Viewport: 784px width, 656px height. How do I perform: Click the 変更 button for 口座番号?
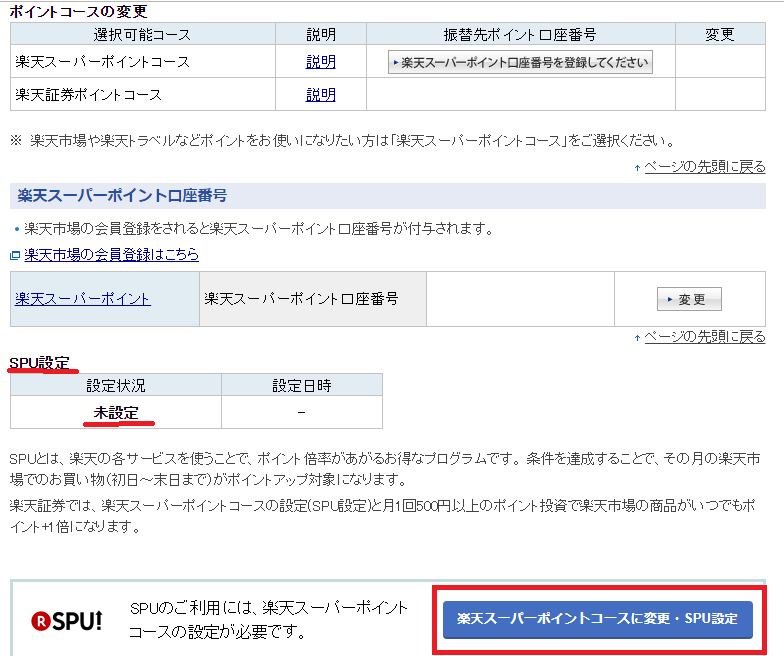pos(689,299)
